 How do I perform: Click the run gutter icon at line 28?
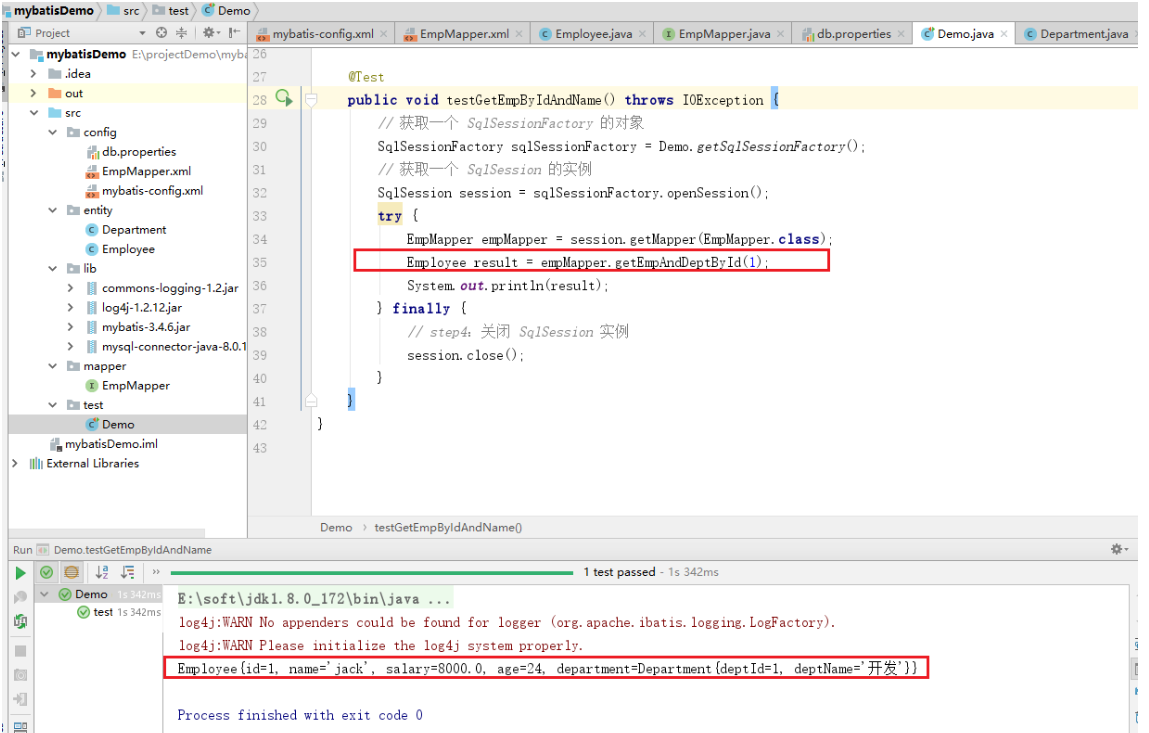point(284,98)
